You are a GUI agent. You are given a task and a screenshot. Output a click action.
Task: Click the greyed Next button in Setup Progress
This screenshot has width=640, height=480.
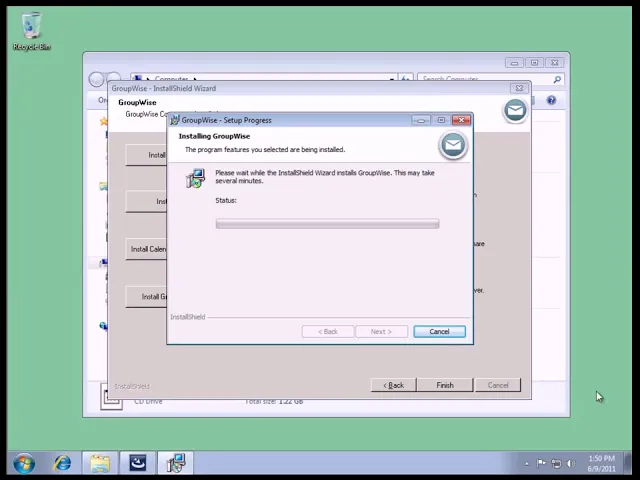pos(381,331)
